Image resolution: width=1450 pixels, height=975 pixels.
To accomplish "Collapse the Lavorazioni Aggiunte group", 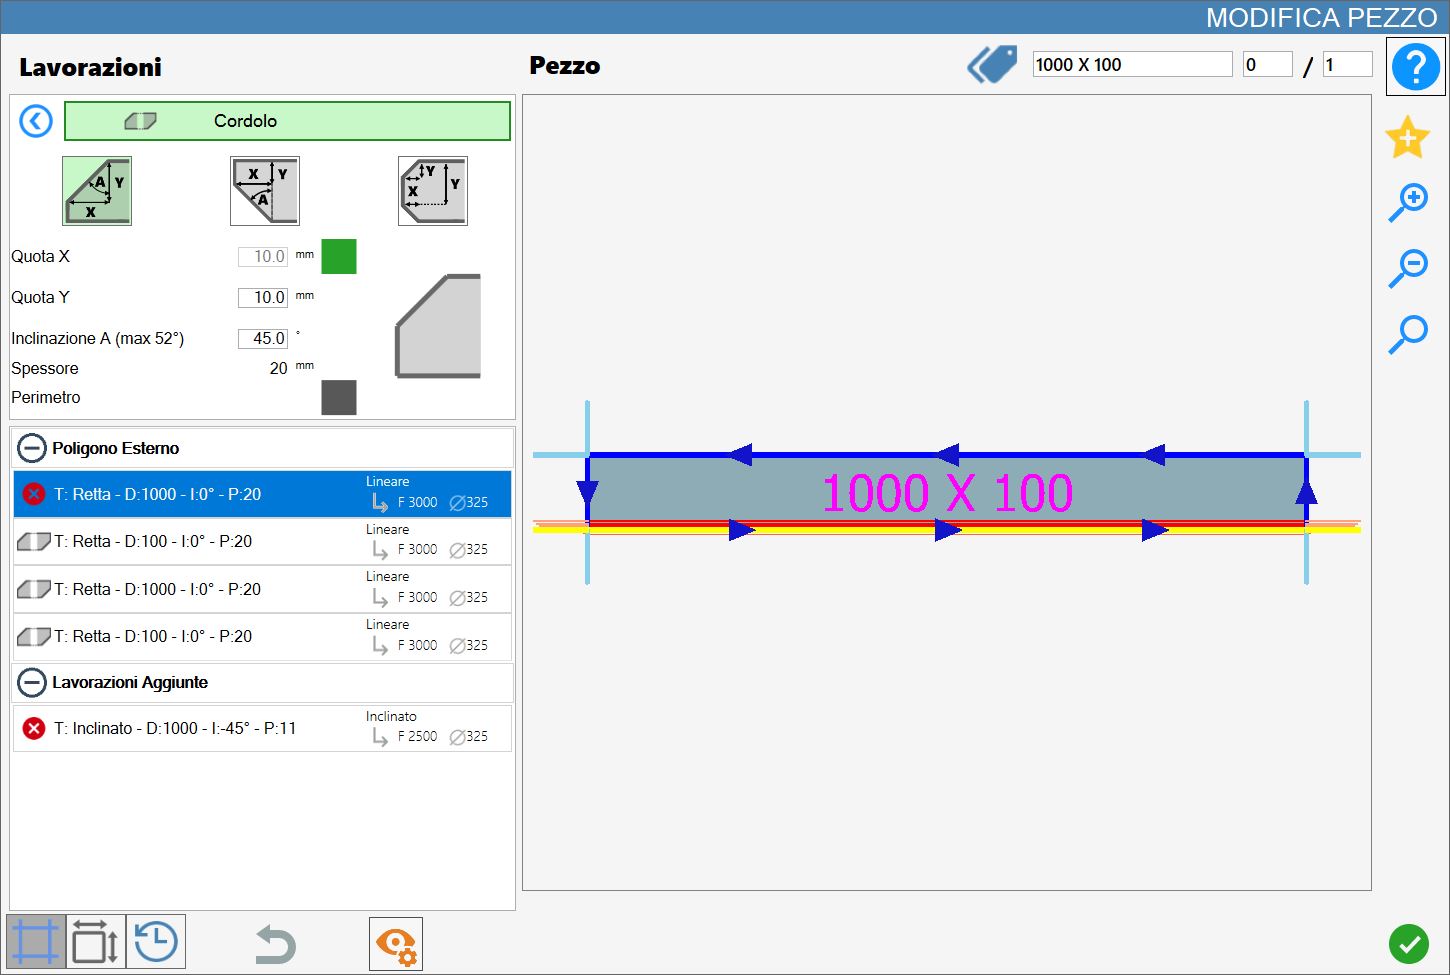I will coord(32,682).
